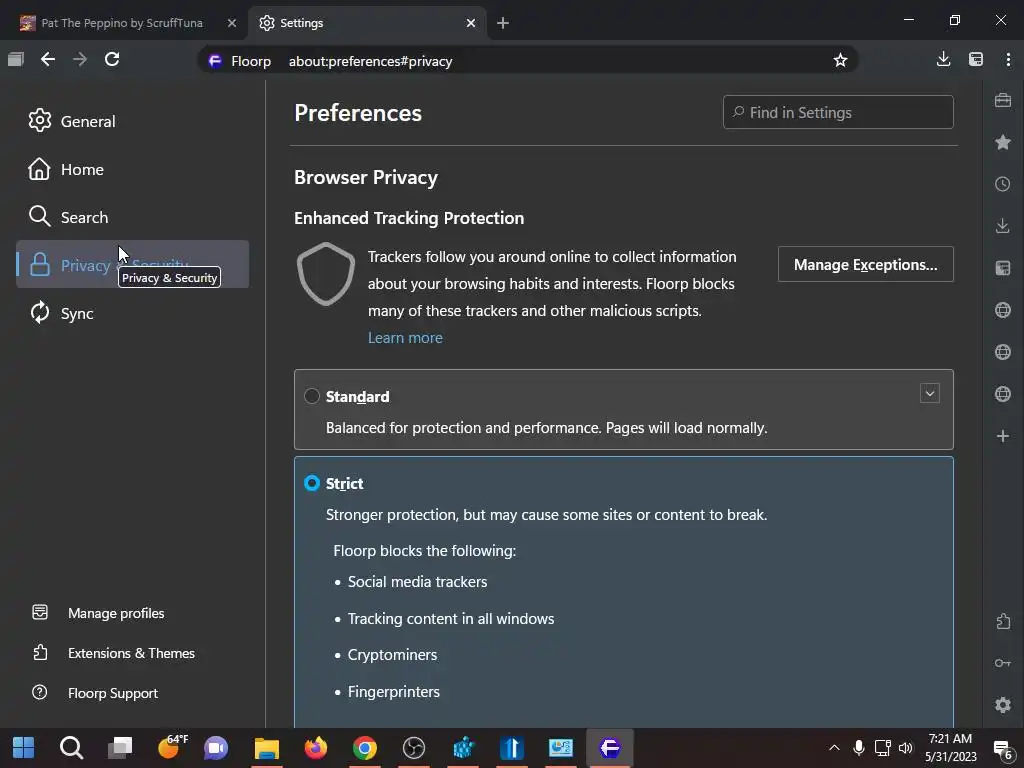Open the briefcase panel in the sidebar
Screen dimensions: 1024x768
point(1003,100)
